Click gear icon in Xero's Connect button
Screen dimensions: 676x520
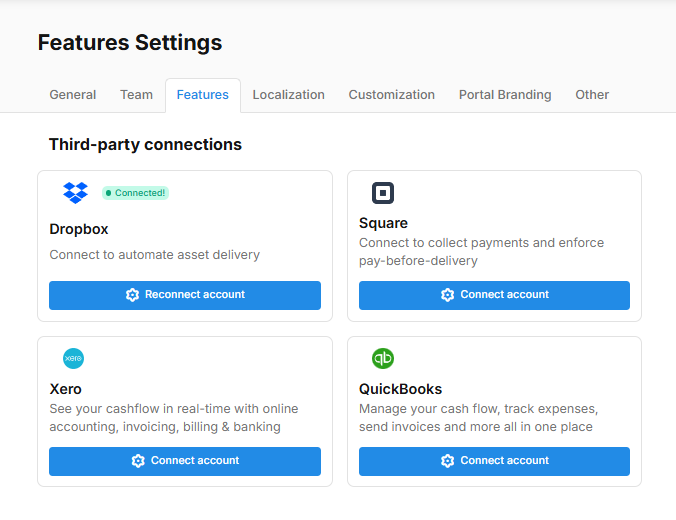coord(138,461)
